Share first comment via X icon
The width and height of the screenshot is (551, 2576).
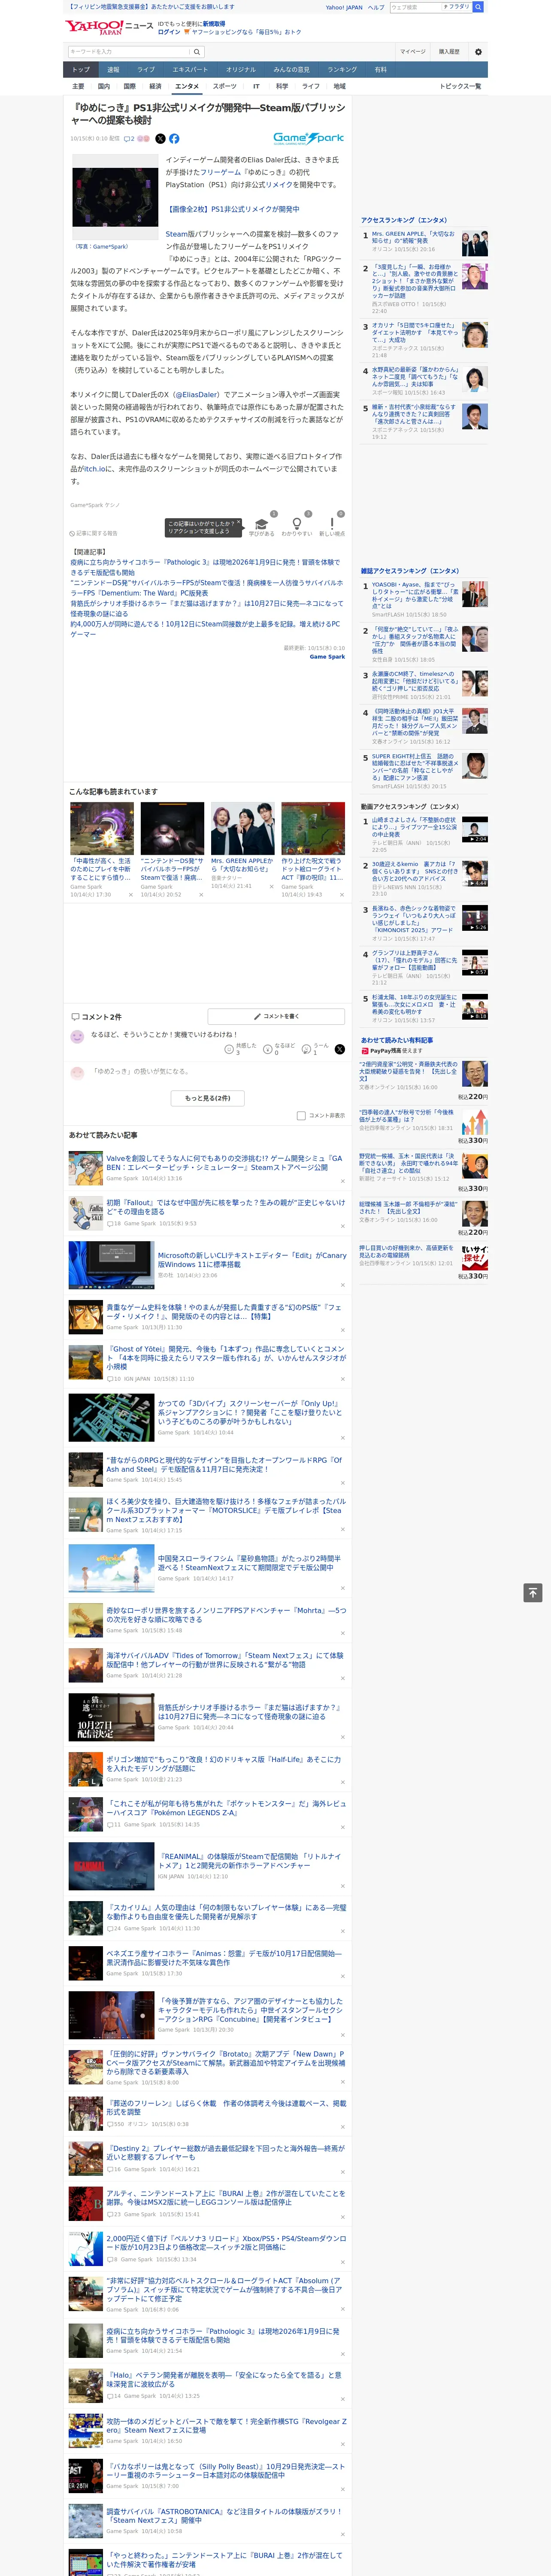tap(339, 1049)
